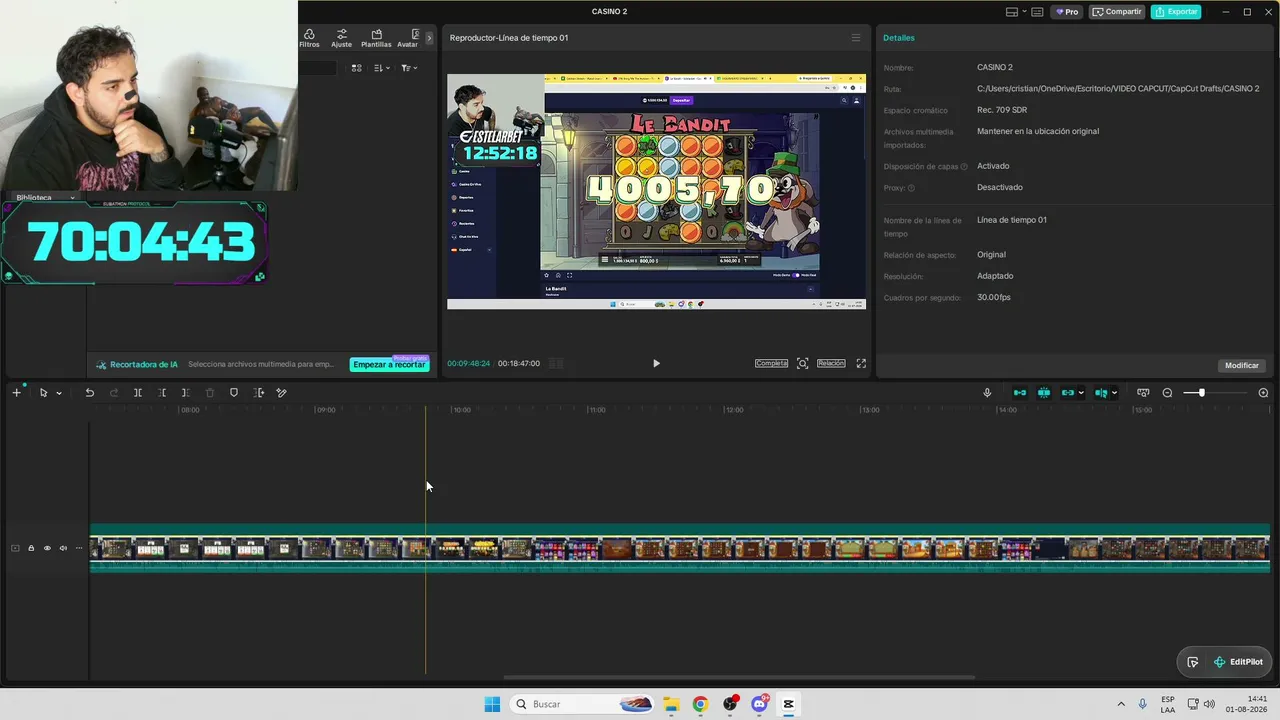The width and height of the screenshot is (1280, 720).
Task: Click the trash delete icon in timeline toolbar
Action: point(210,393)
